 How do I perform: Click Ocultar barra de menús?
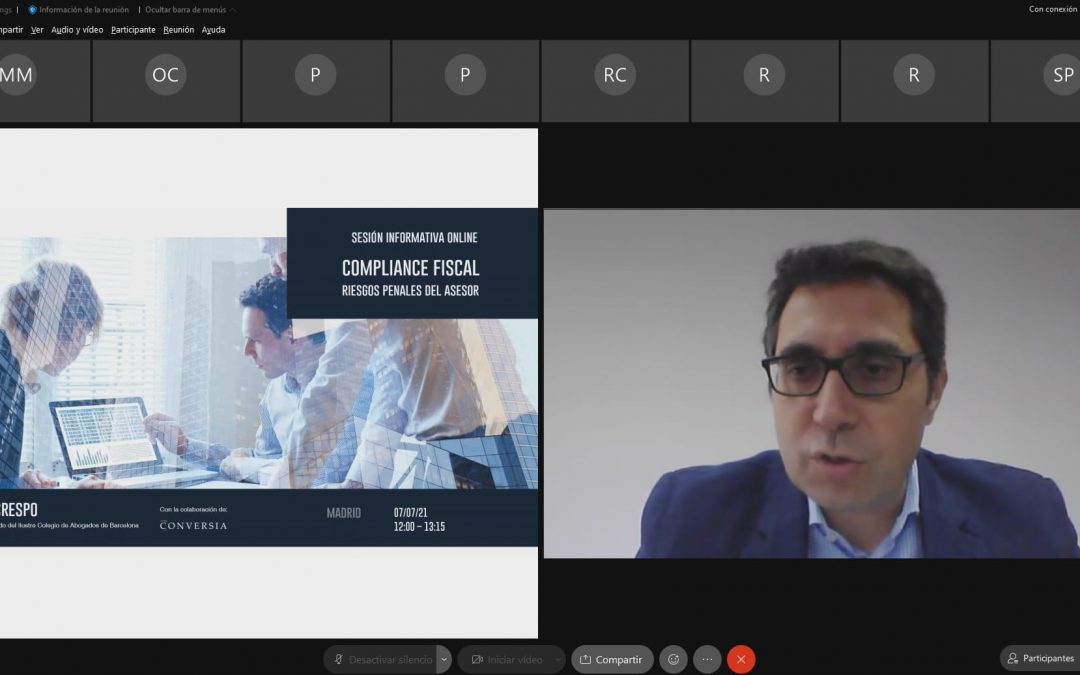pyautogui.click(x=190, y=10)
